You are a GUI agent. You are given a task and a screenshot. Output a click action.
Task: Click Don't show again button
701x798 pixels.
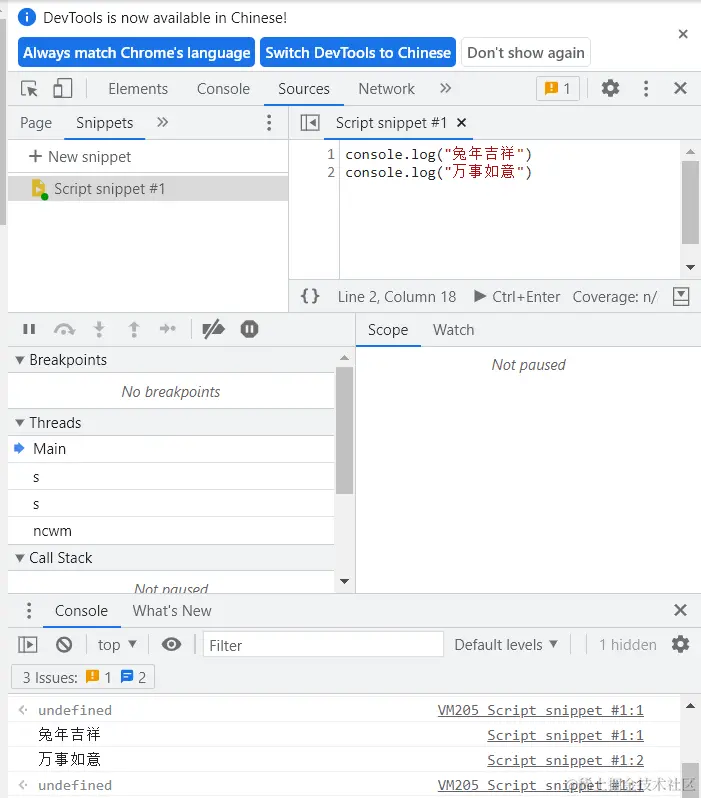(526, 52)
